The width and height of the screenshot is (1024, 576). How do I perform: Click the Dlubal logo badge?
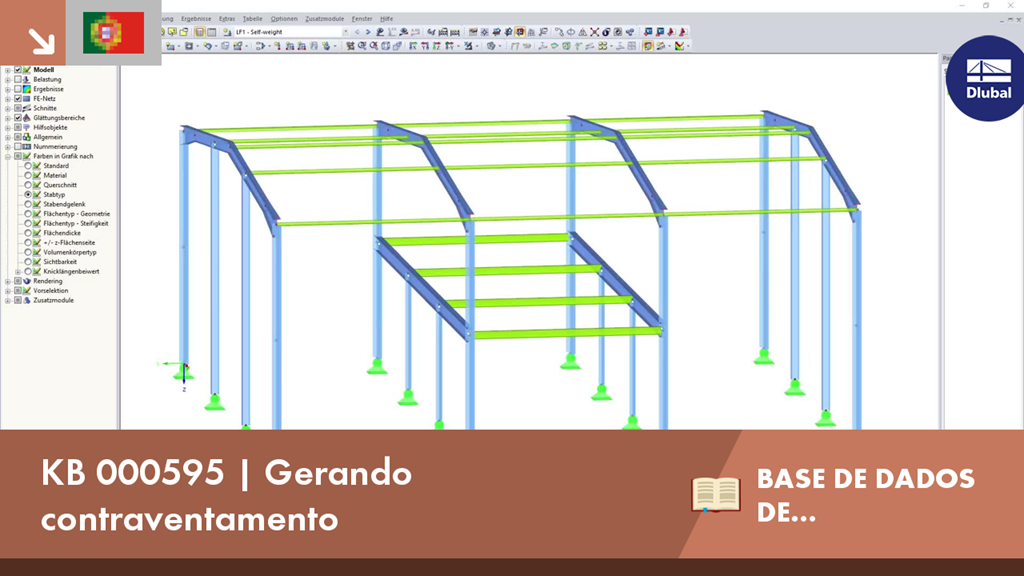[x=986, y=78]
